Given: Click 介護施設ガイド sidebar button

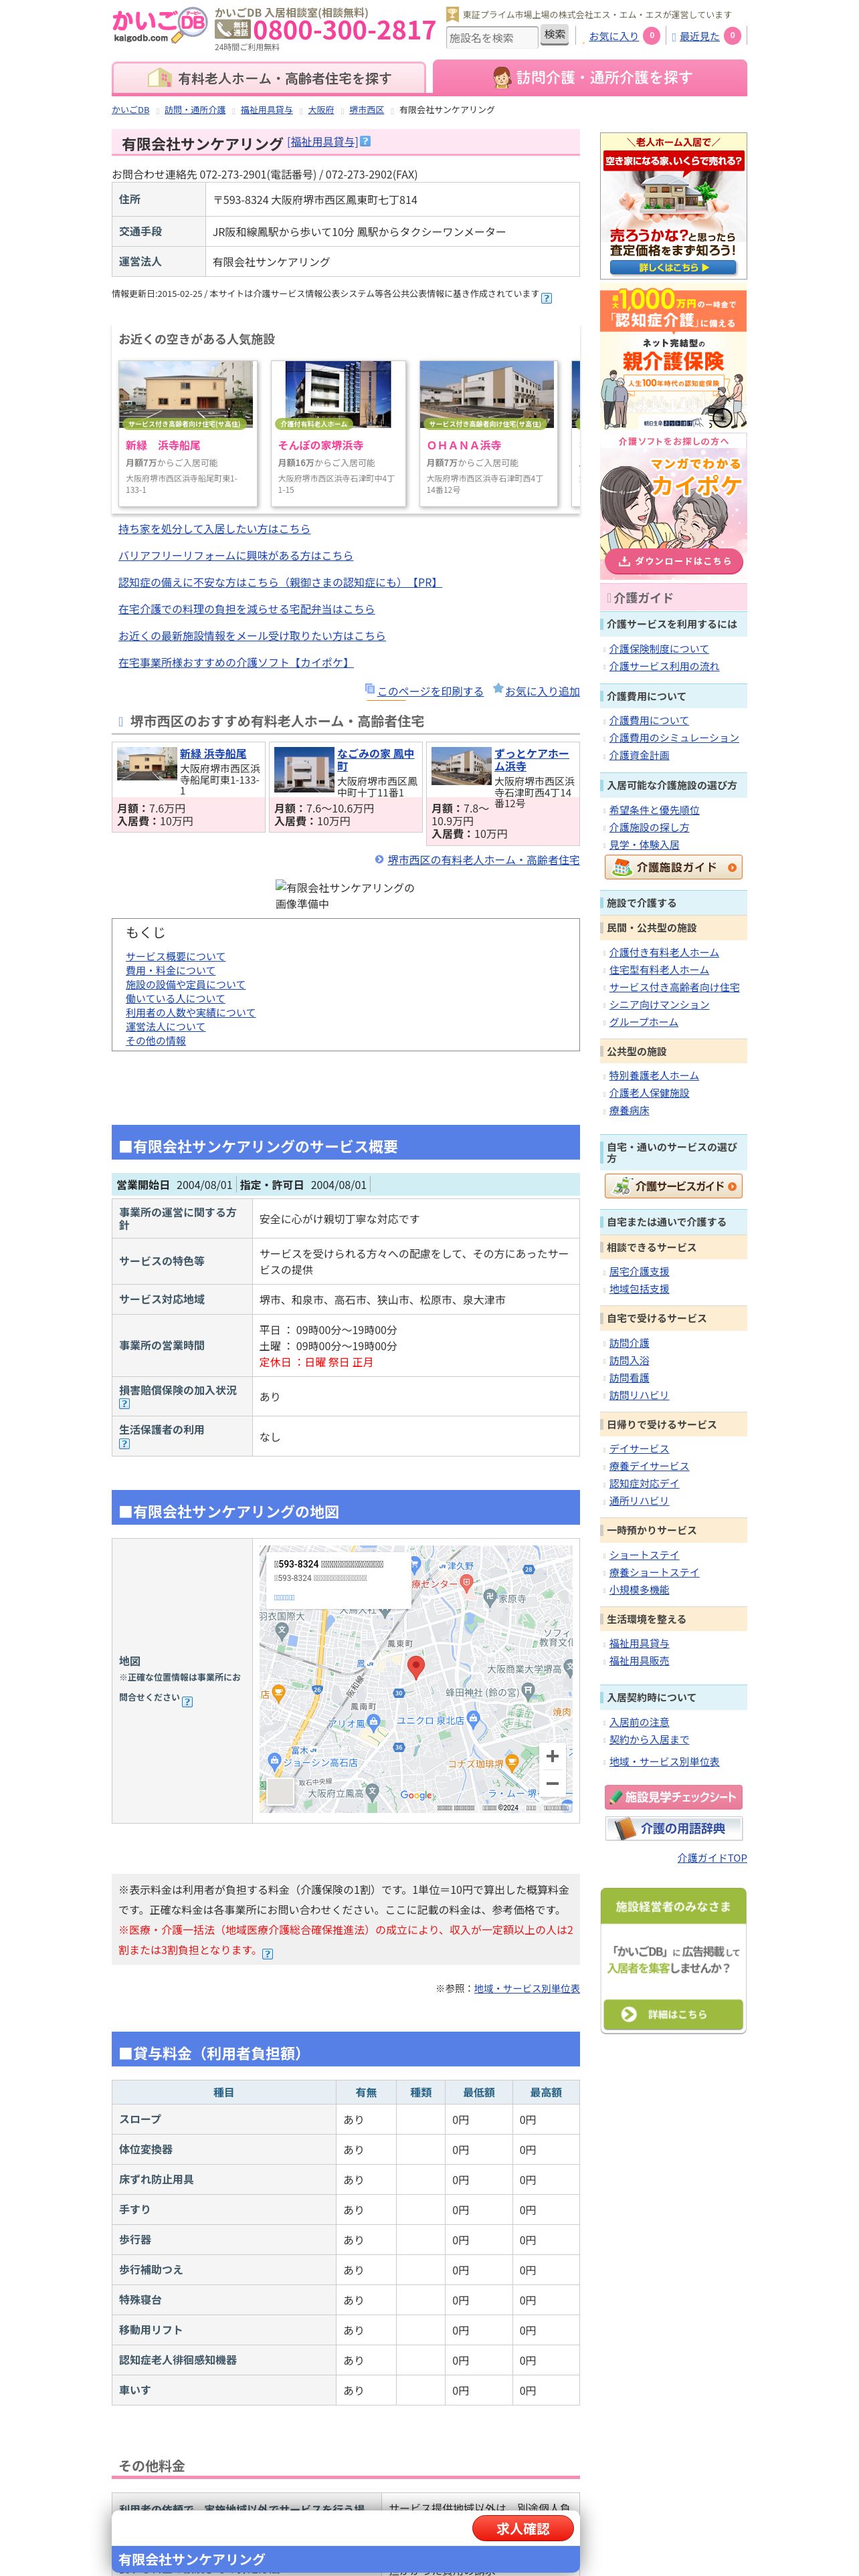Looking at the screenshot, I should coord(674,867).
